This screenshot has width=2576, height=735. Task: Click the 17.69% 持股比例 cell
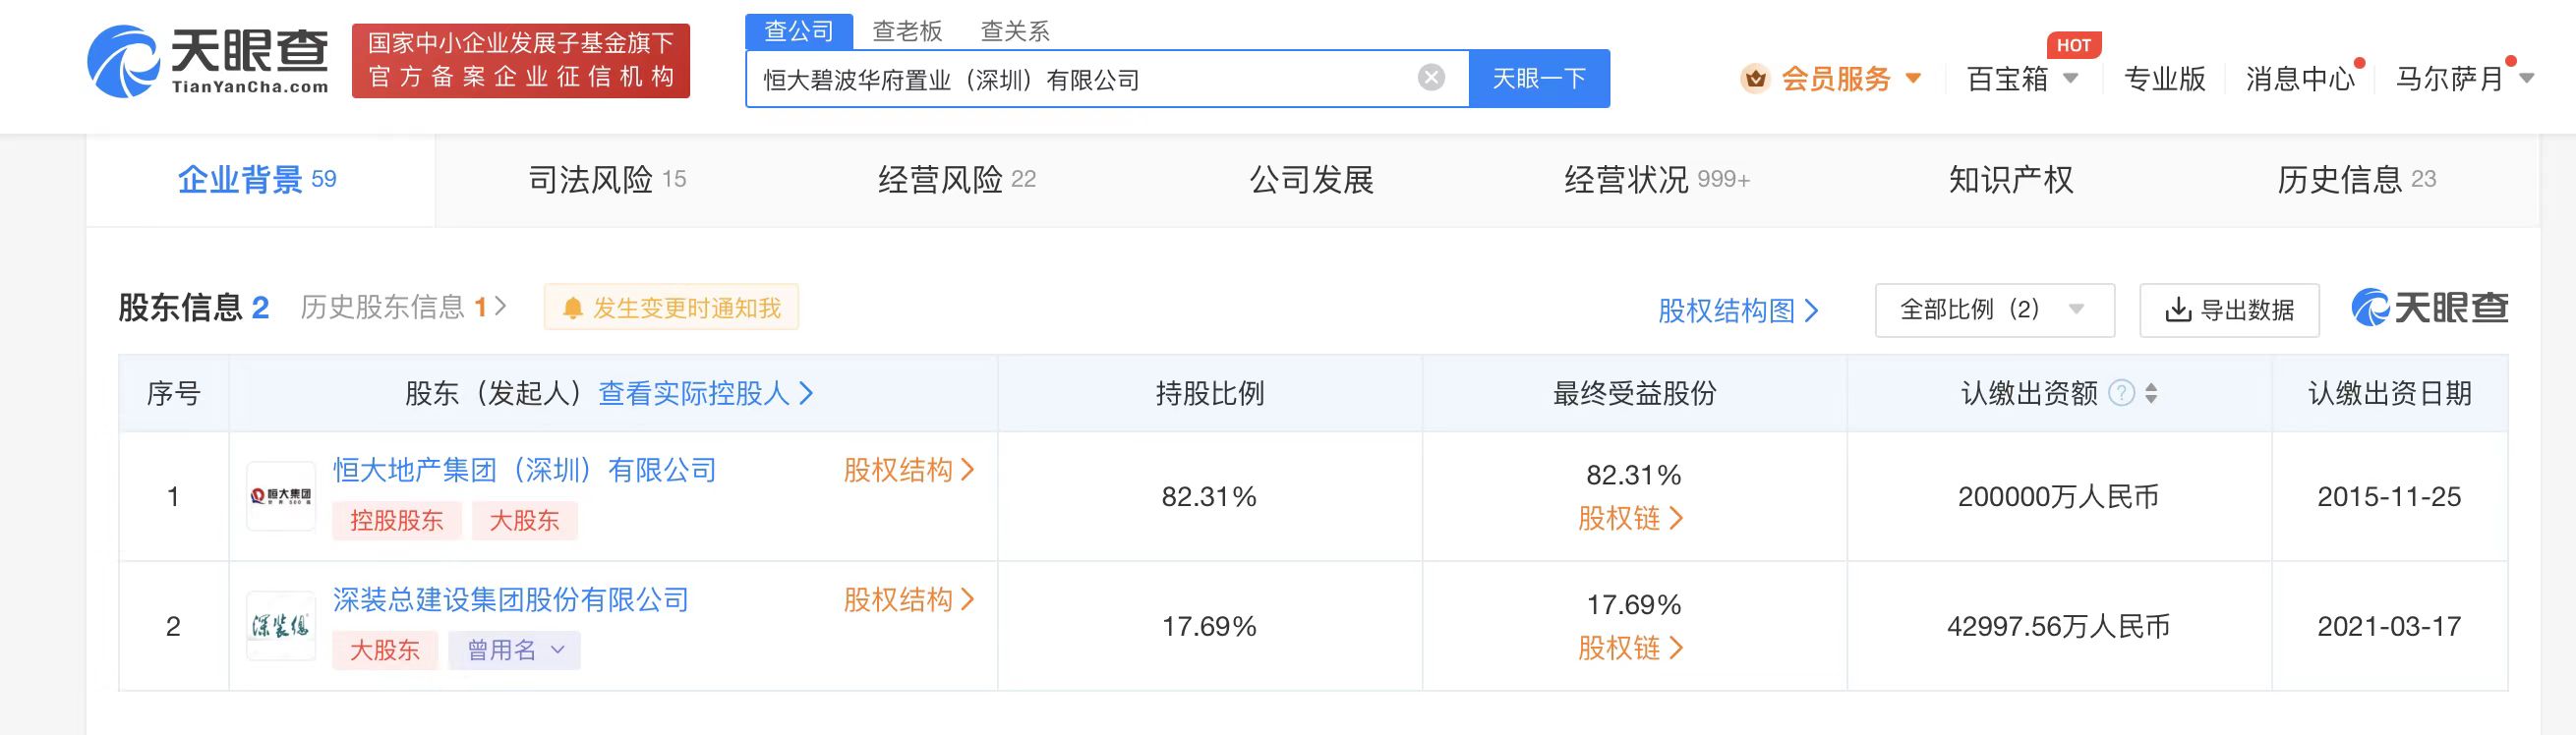pyautogui.click(x=1209, y=626)
